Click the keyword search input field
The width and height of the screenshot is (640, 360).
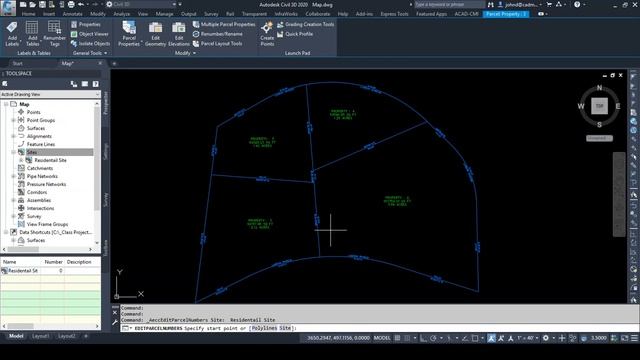pos(449,4)
